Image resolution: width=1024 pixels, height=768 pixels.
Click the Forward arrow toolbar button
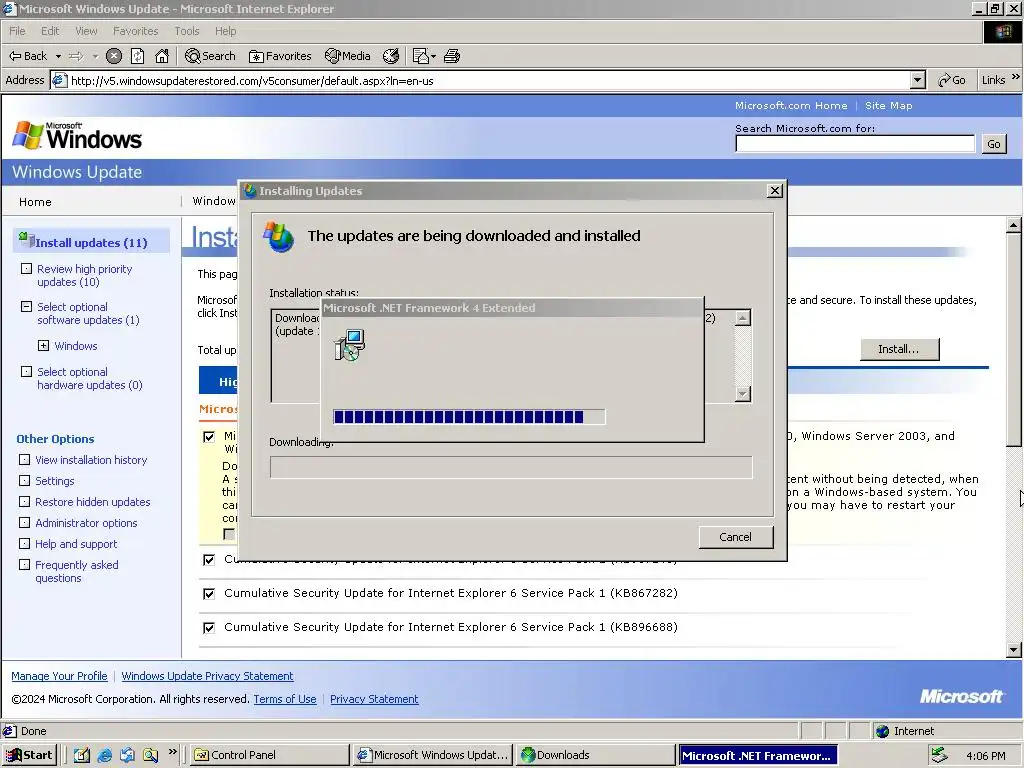point(76,56)
